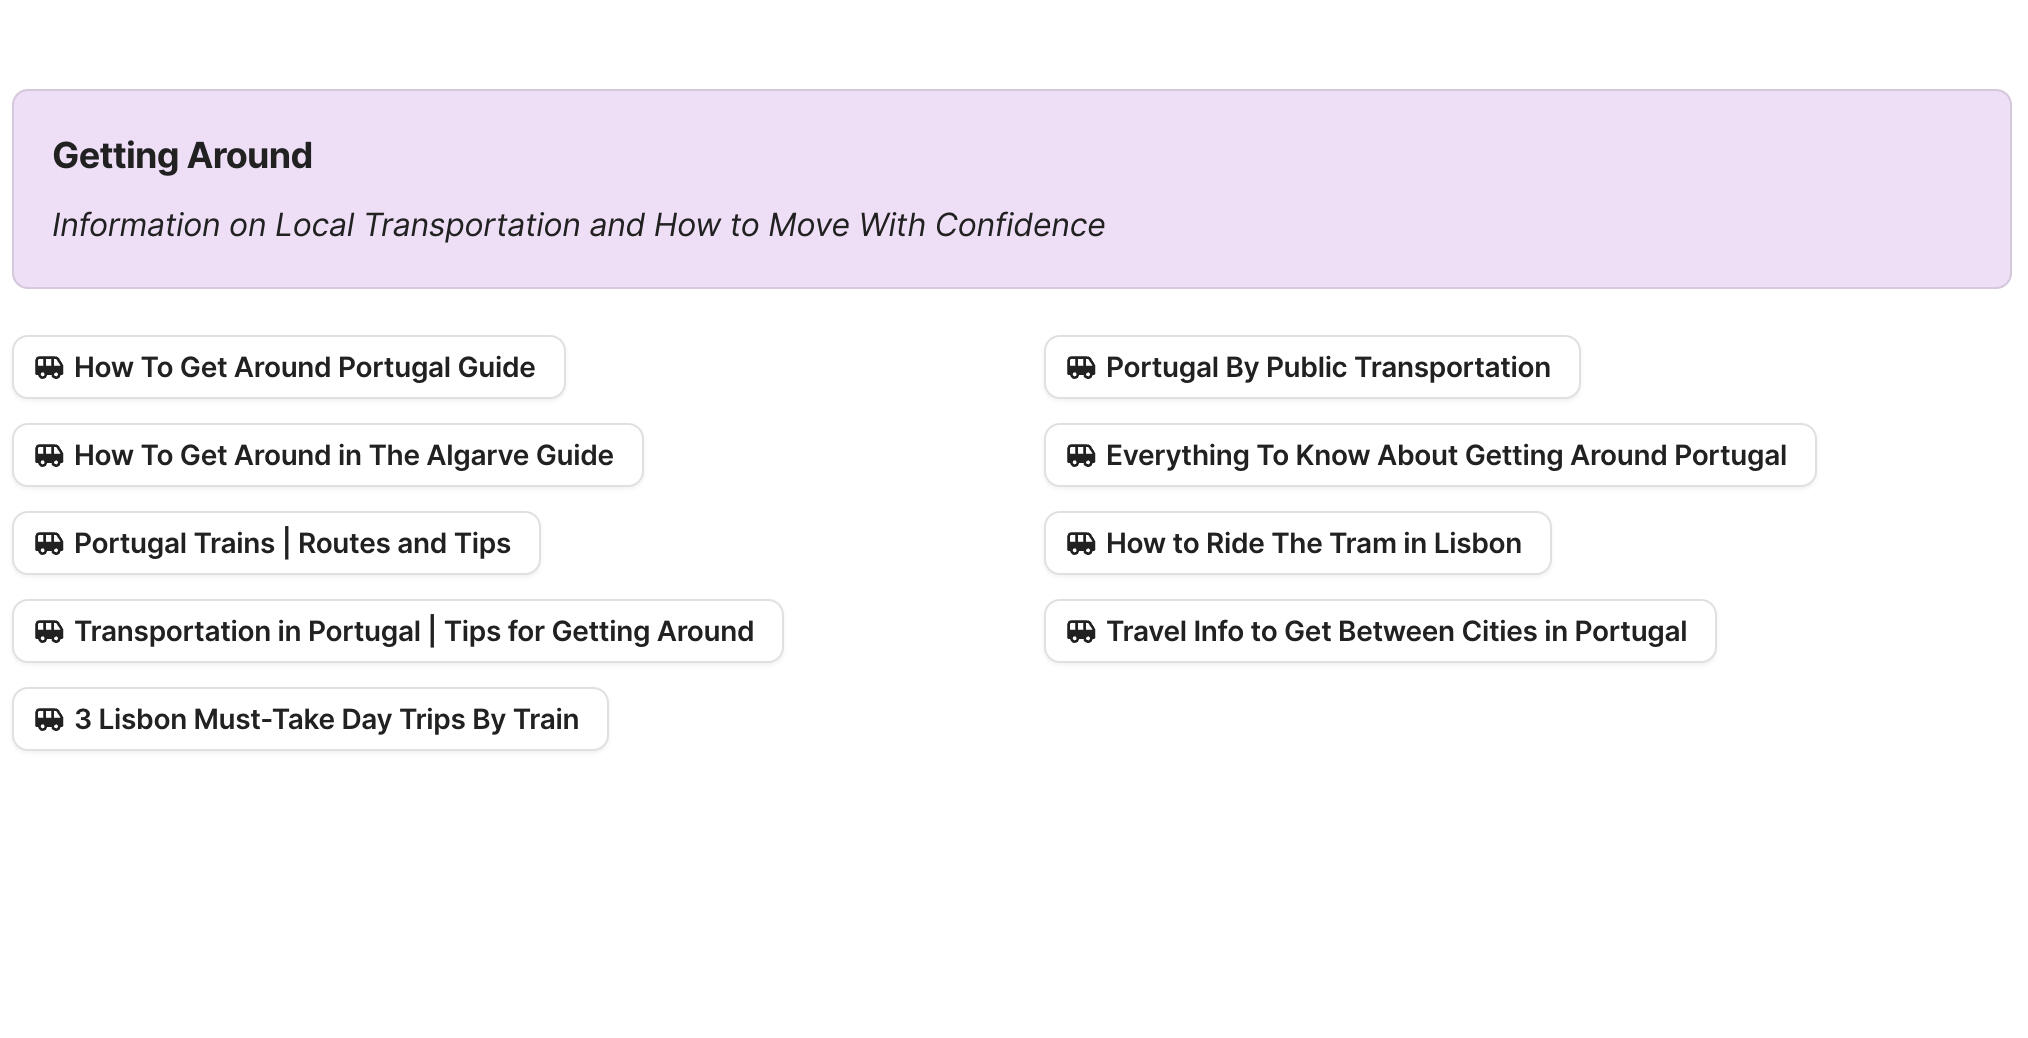Click the bus icon on "Travel Info to Get Between Cities in Portugal"
The height and width of the screenshot is (1038, 2028).
1082,631
